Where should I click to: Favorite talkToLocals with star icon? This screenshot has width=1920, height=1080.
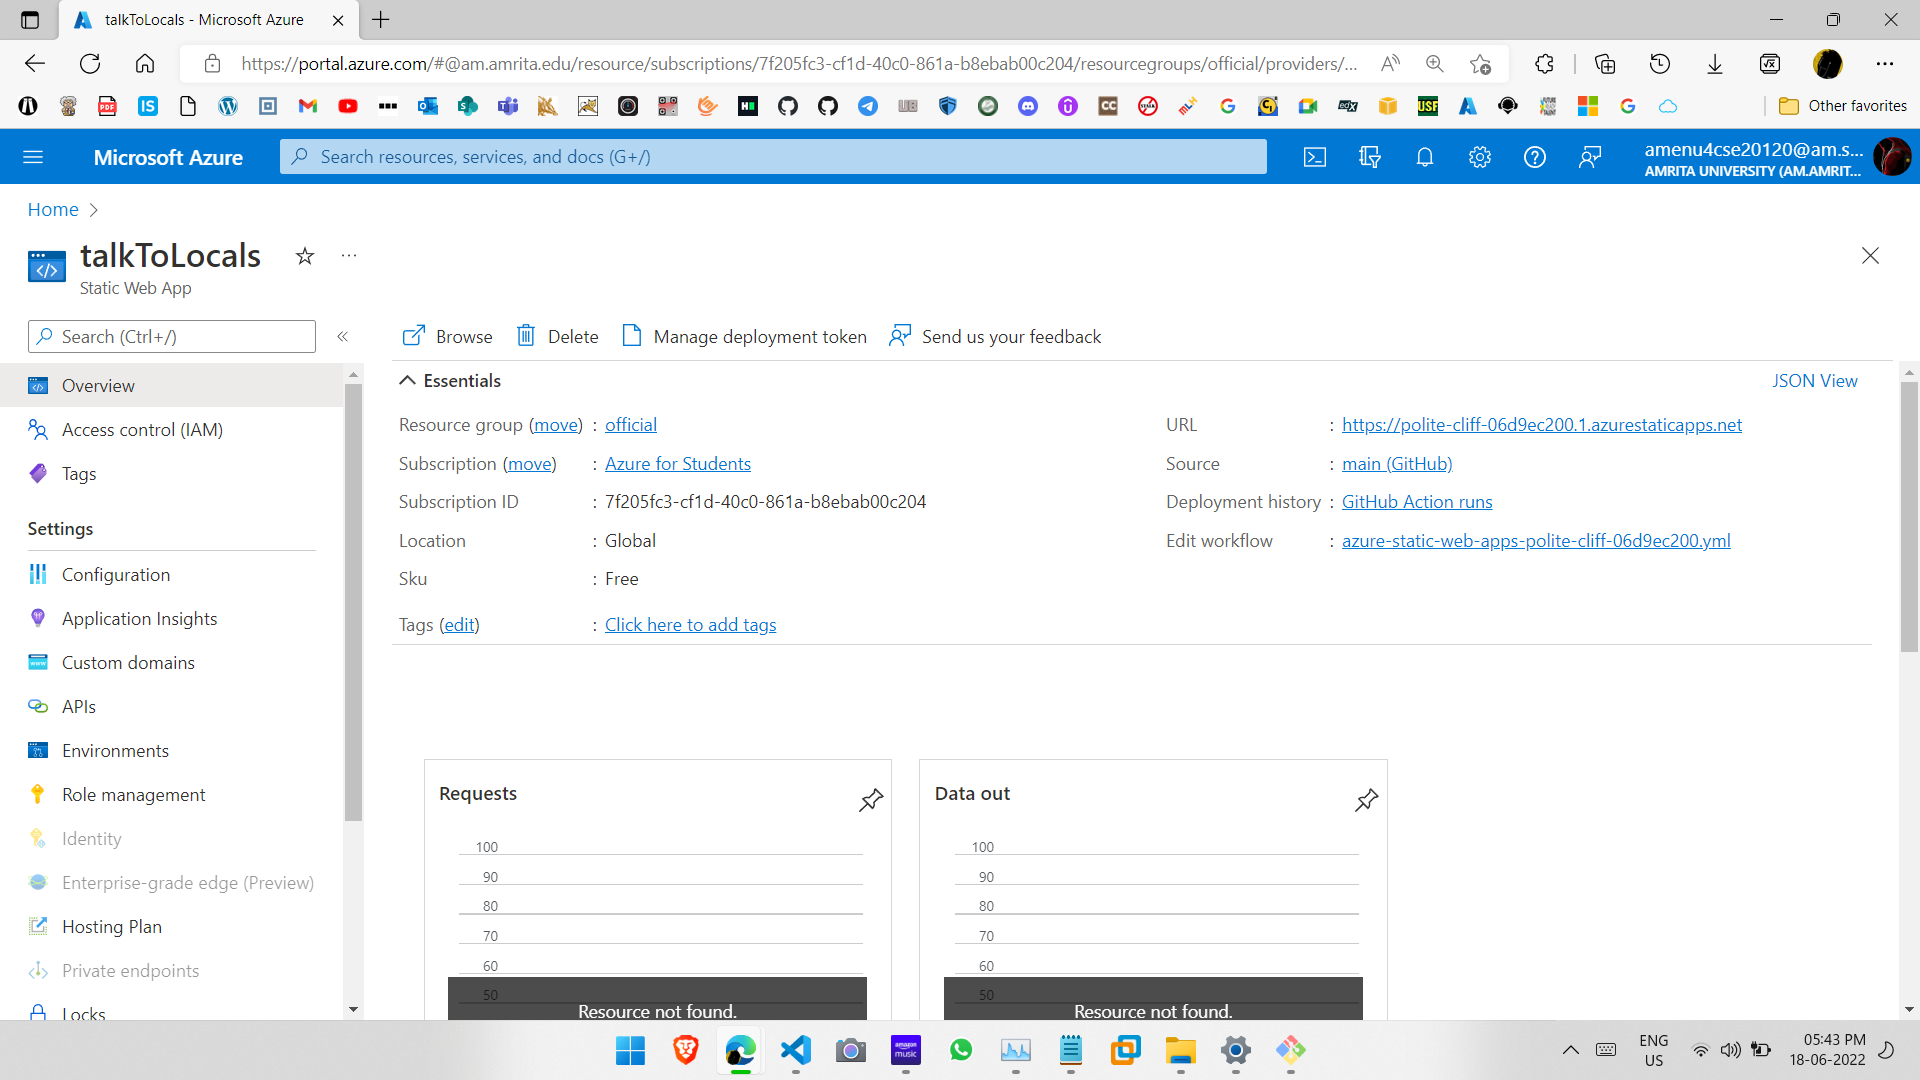pyautogui.click(x=305, y=256)
